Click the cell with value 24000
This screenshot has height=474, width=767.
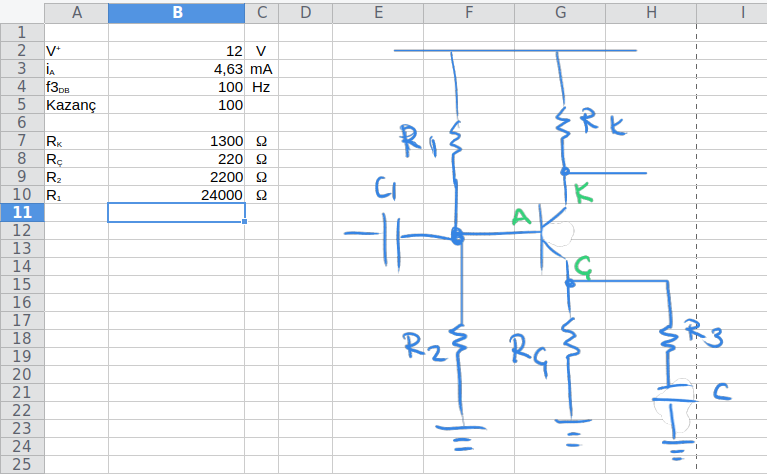(x=177, y=195)
